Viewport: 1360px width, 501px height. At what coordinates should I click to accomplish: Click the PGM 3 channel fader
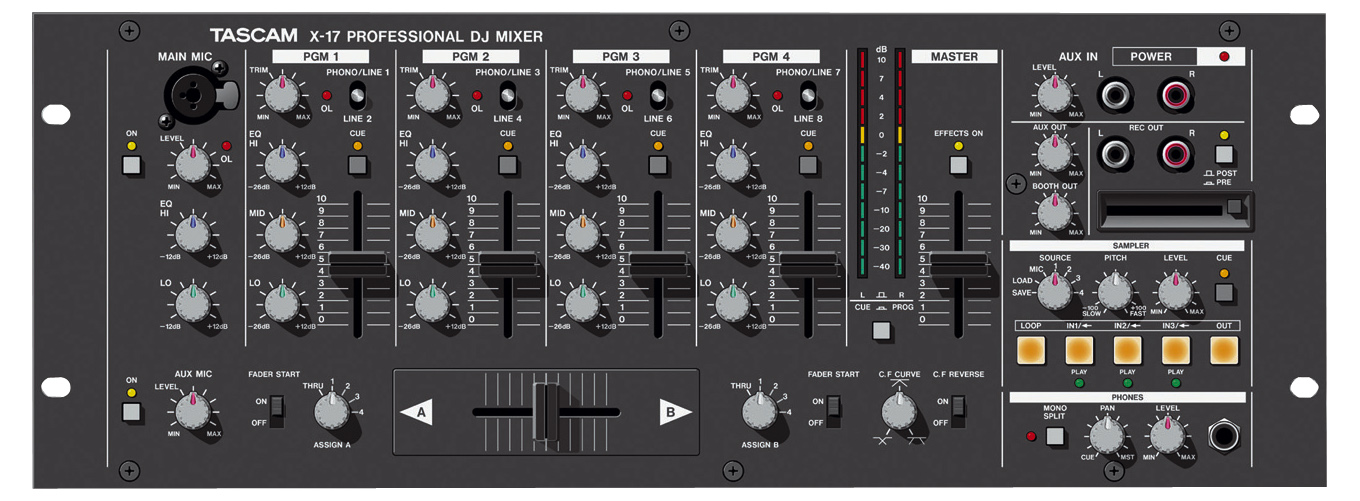657,265
